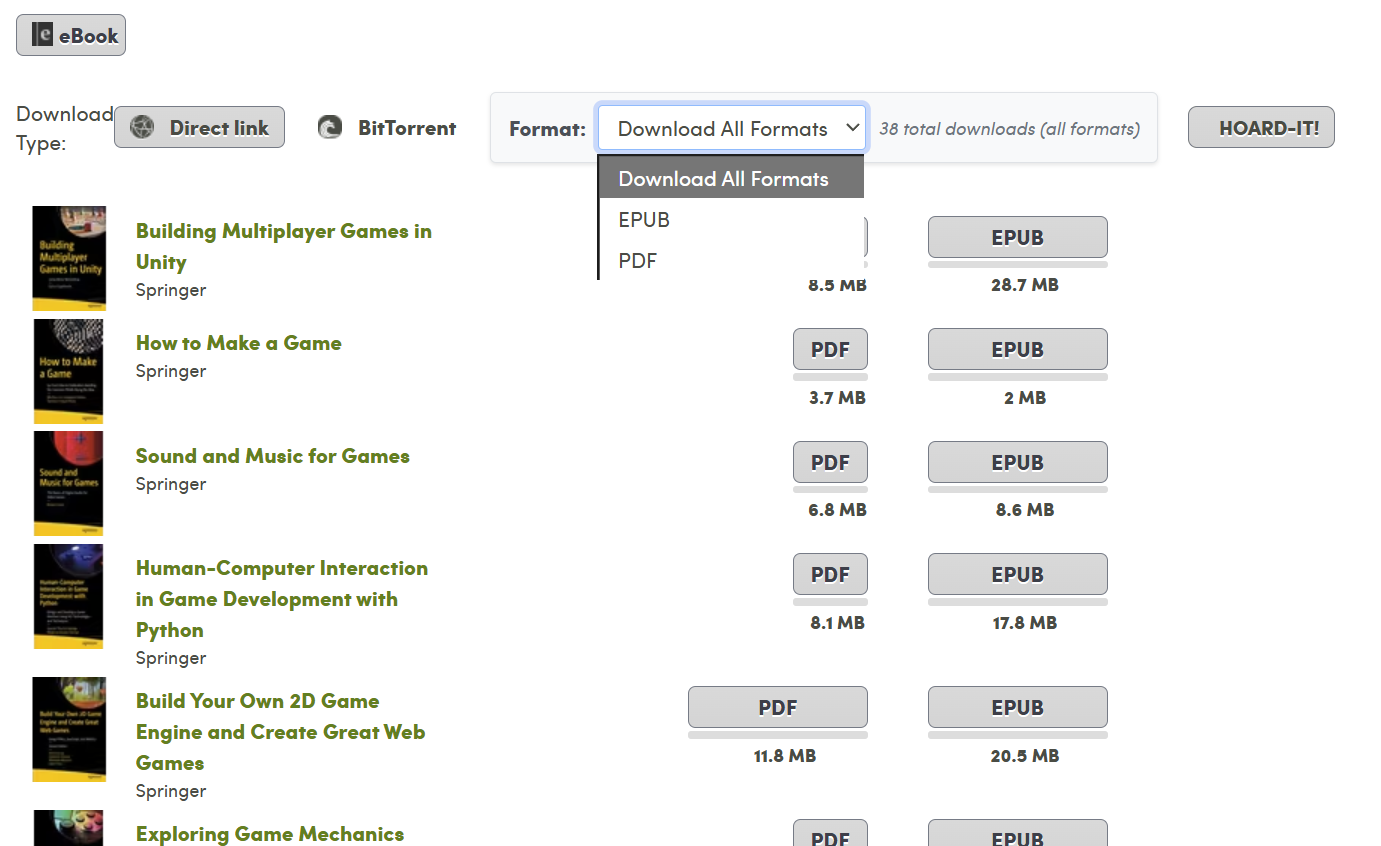Screen dimensions: 1381x846
Task: Download EPUB of Sound and Music for Games
Action: click(1017, 462)
